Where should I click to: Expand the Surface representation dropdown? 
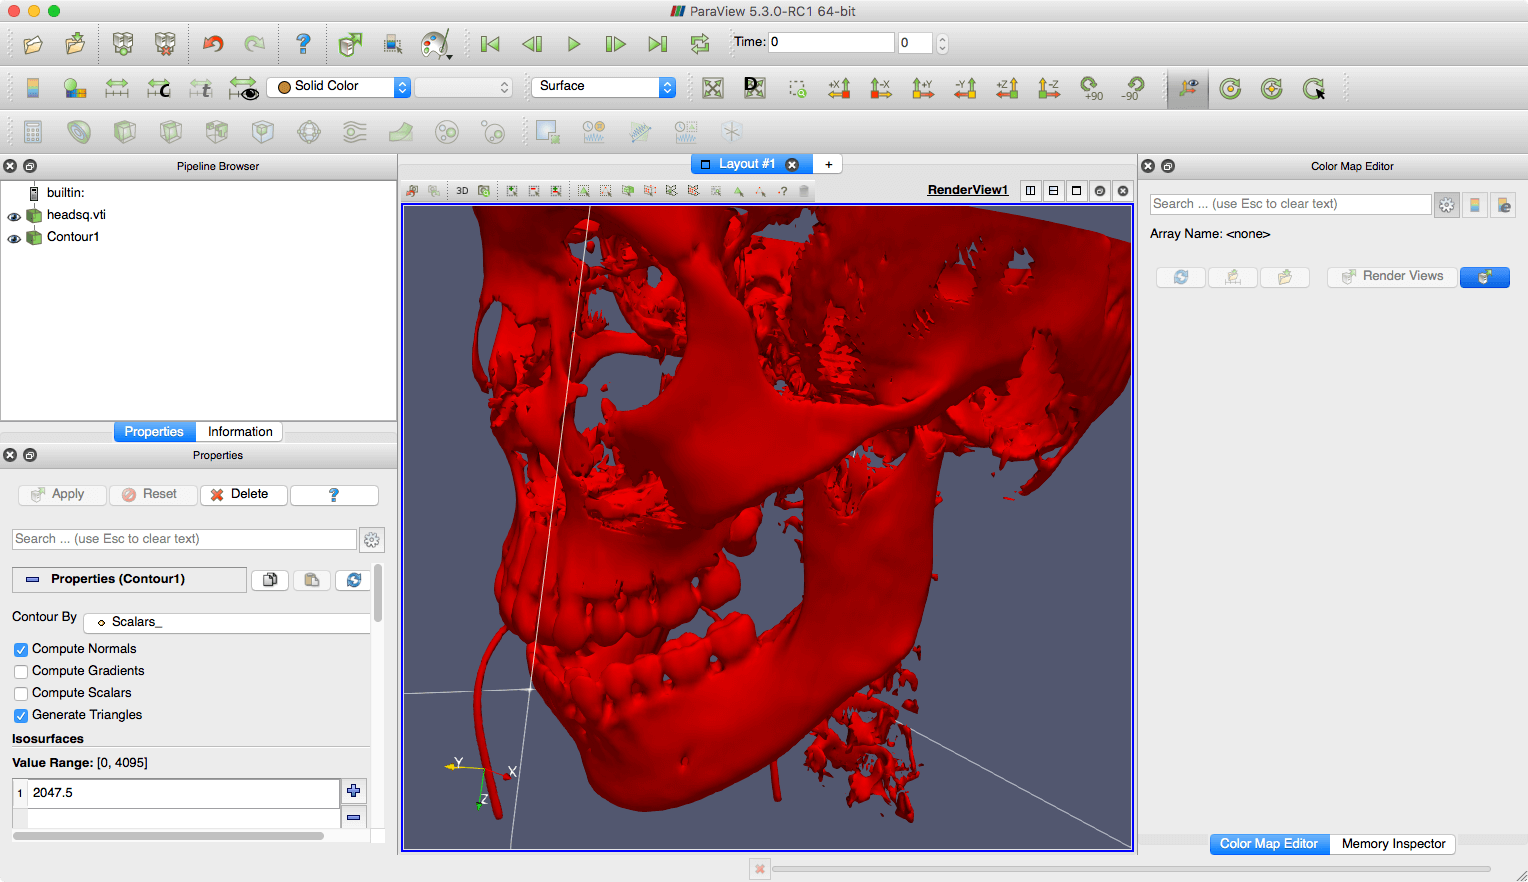click(603, 87)
